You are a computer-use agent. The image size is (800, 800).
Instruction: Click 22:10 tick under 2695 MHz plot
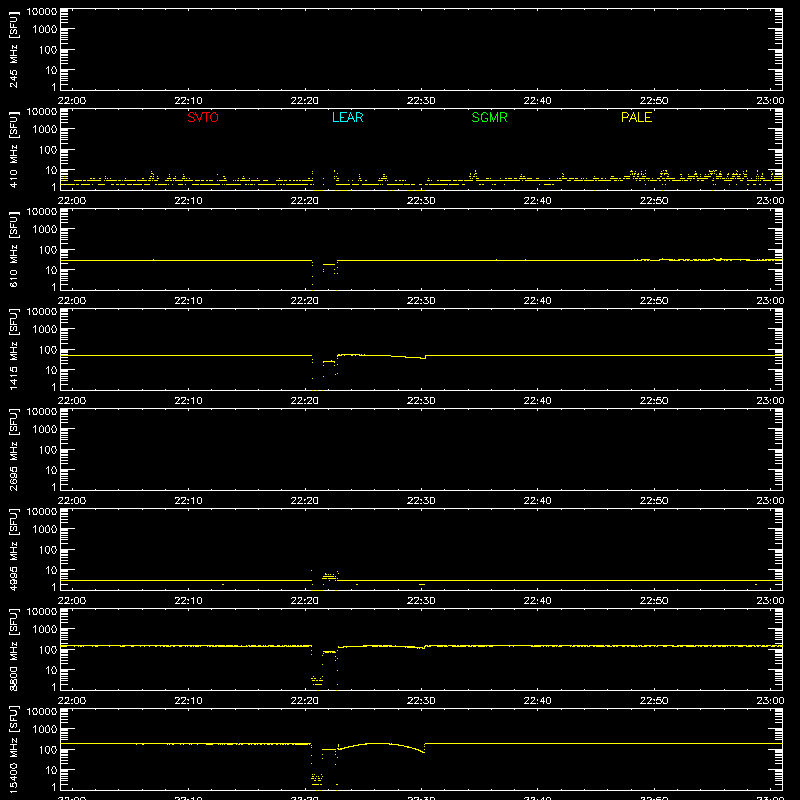pos(188,501)
